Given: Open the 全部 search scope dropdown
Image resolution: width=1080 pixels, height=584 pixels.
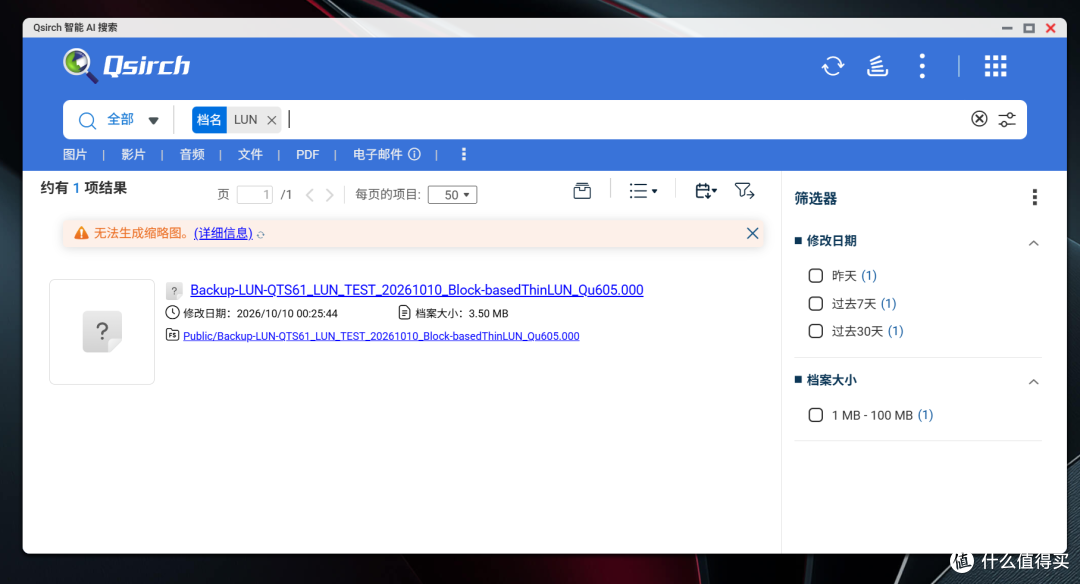Looking at the screenshot, I should (133, 120).
